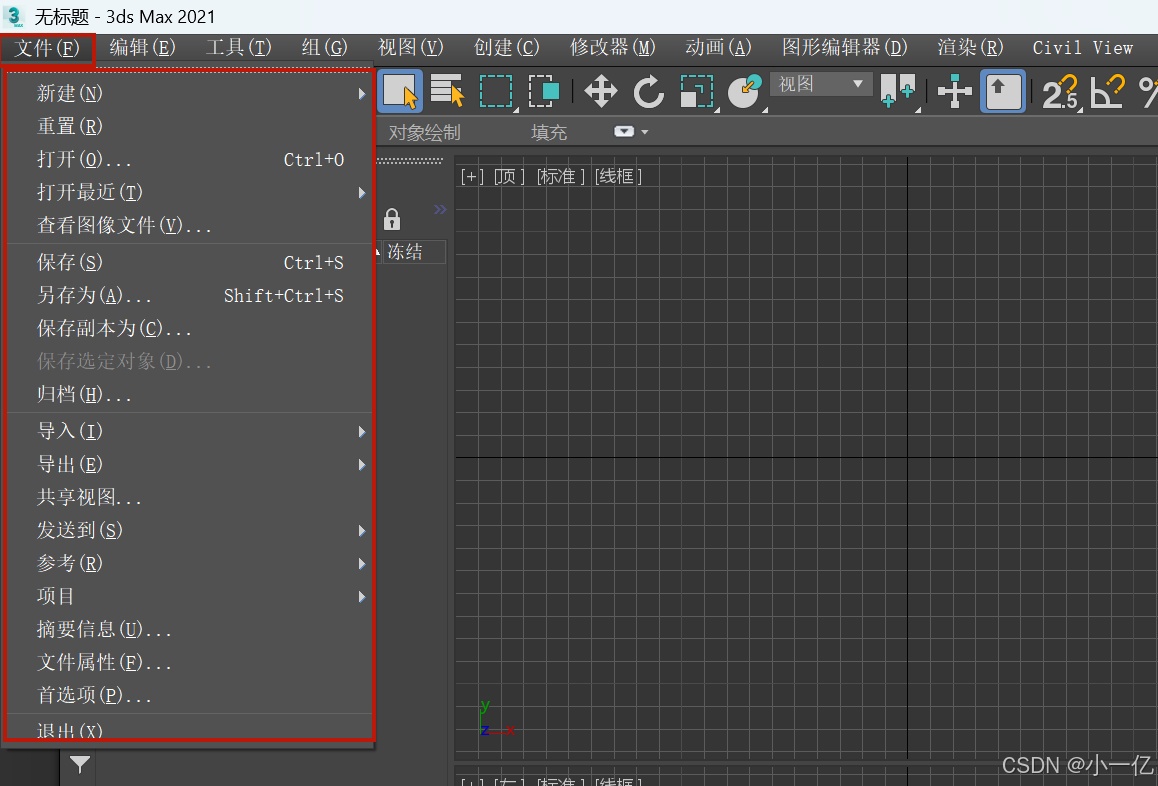Click the [标准] viewport shading label

[561, 177]
